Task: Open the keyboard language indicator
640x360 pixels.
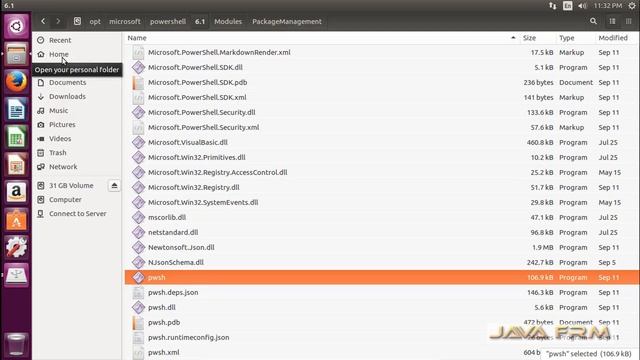Action: coord(568,6)
